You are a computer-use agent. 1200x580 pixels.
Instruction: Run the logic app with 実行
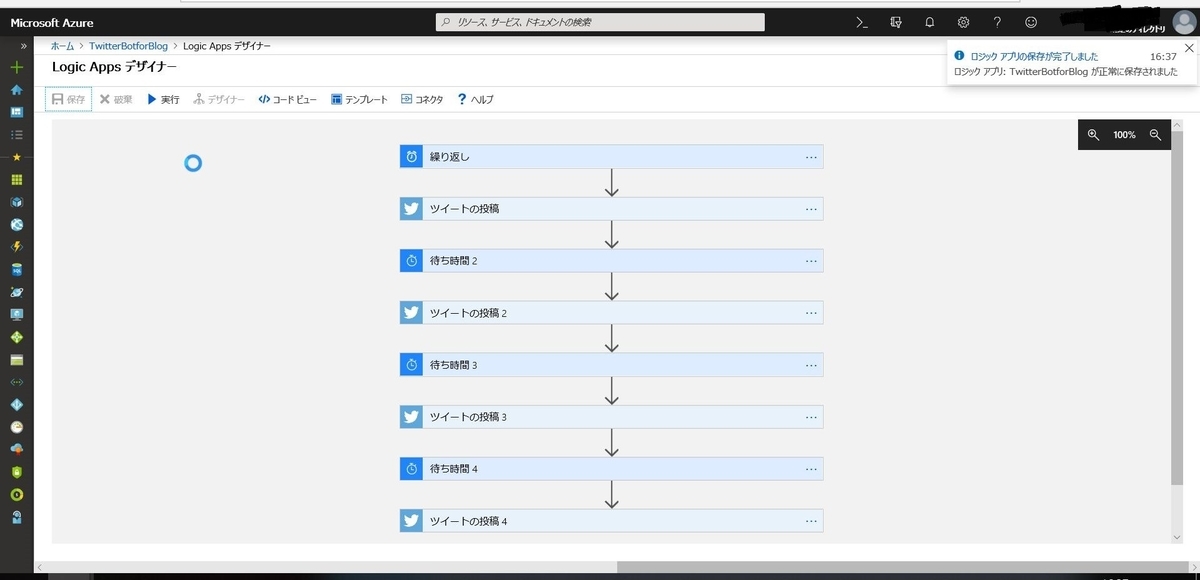(x=163, y=99)
